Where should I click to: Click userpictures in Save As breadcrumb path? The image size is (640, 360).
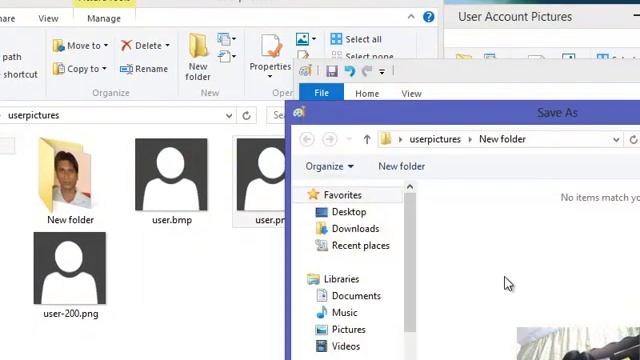[435, 139]
